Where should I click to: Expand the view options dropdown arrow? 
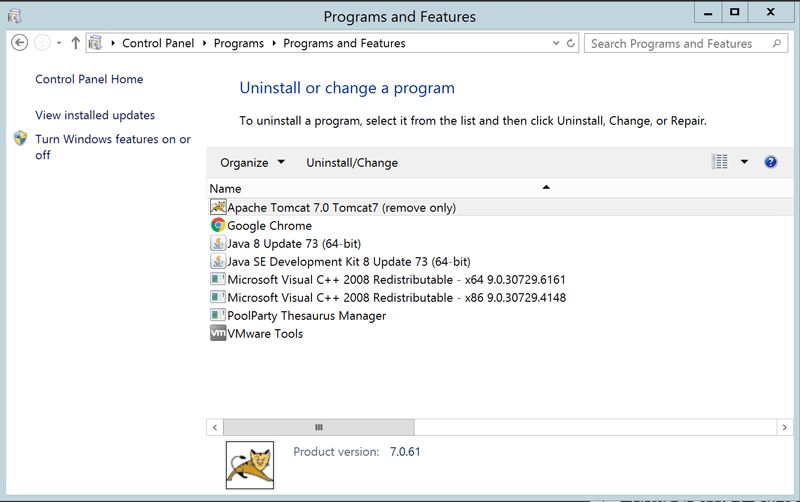(x=744, y=162)
